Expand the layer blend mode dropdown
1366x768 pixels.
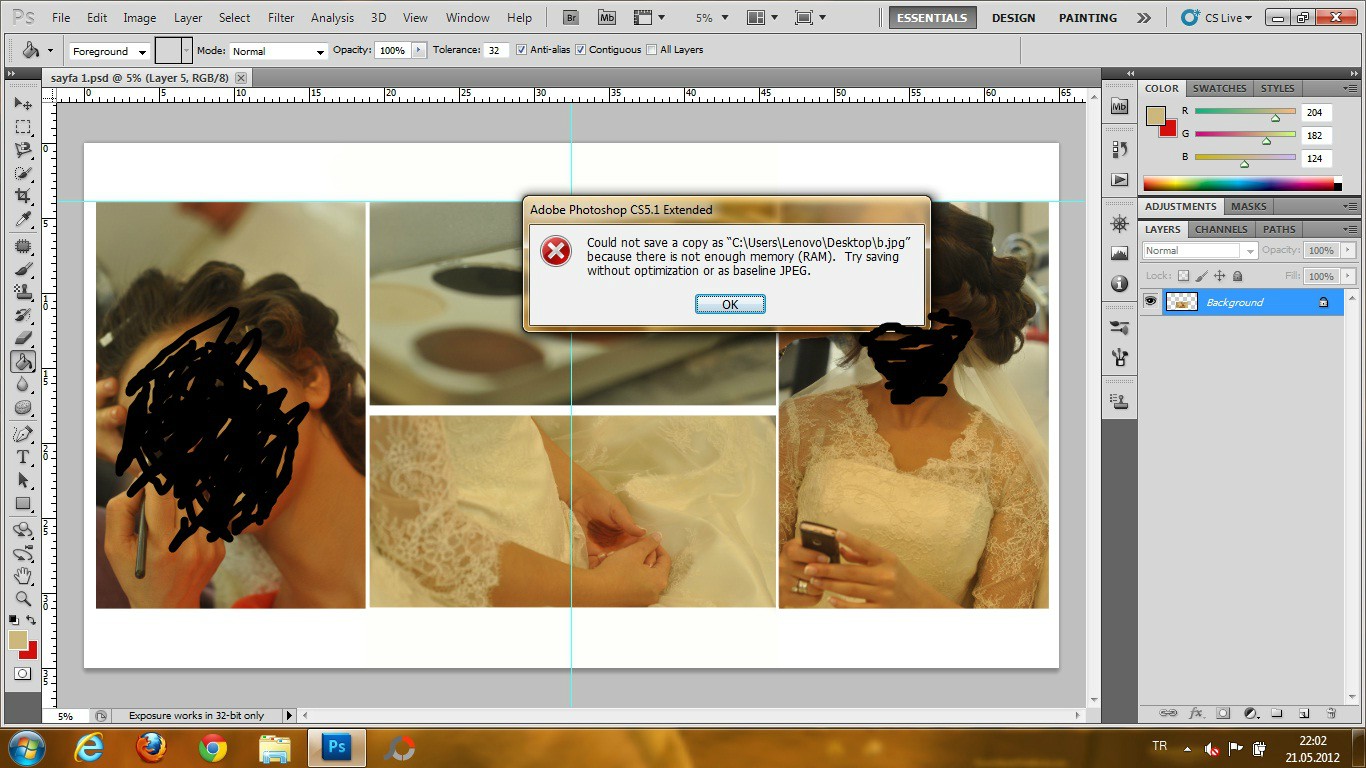pyautogui.click(x=1199, y=251)
